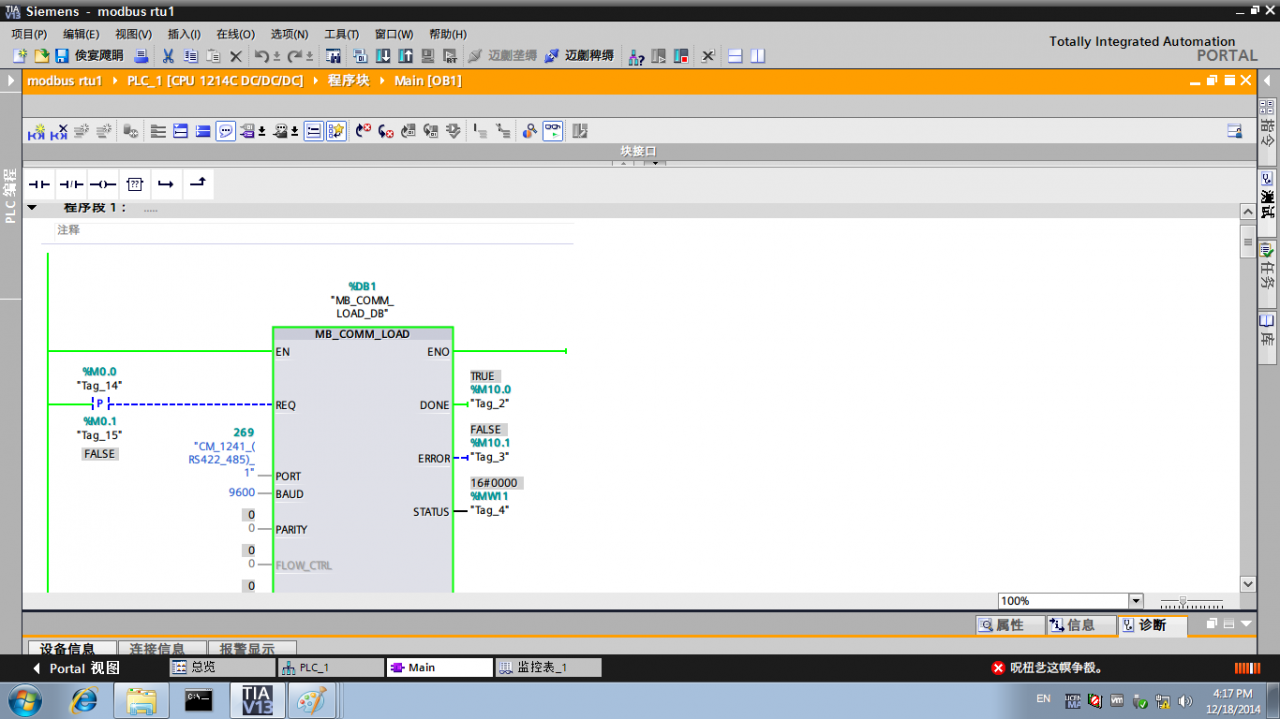
Task: Click the Save project floppy-disk icon
Action: coord(62,56)
